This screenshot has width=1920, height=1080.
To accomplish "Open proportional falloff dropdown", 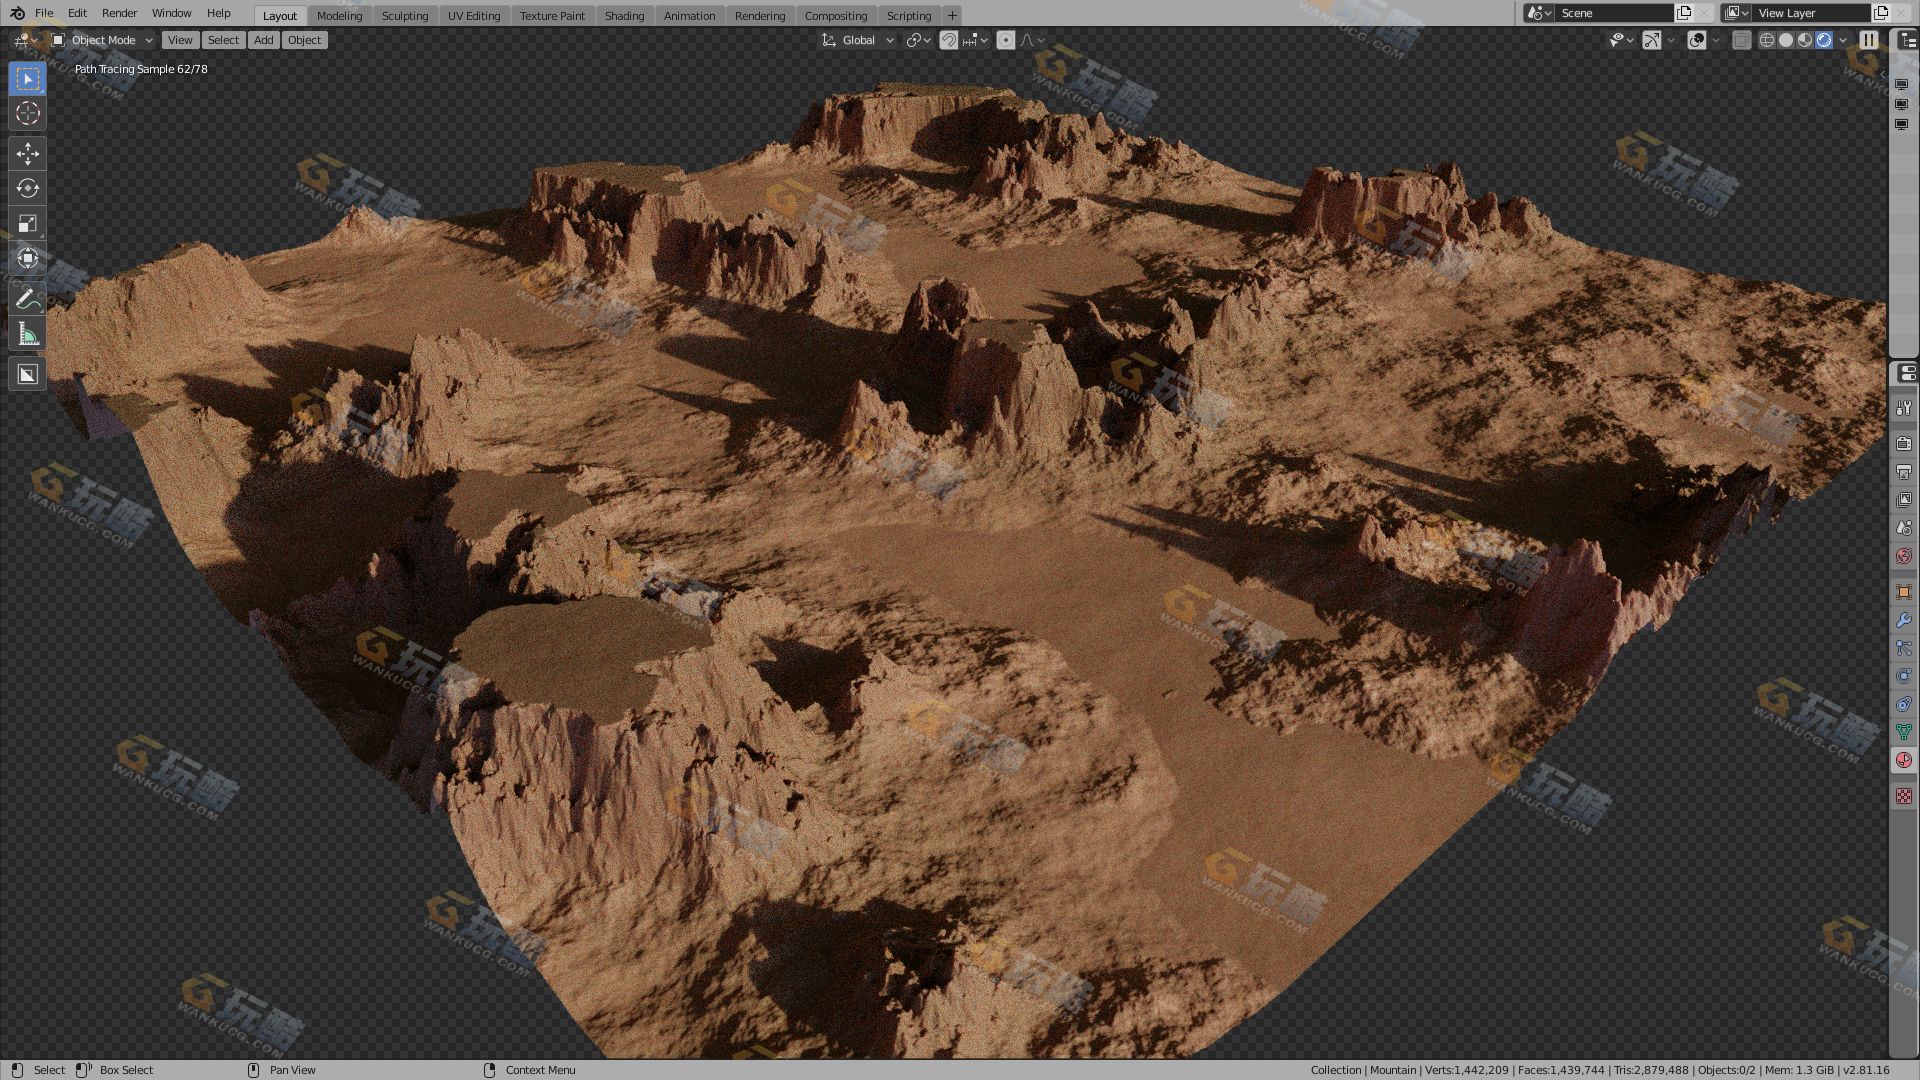I will [1031, 40].
